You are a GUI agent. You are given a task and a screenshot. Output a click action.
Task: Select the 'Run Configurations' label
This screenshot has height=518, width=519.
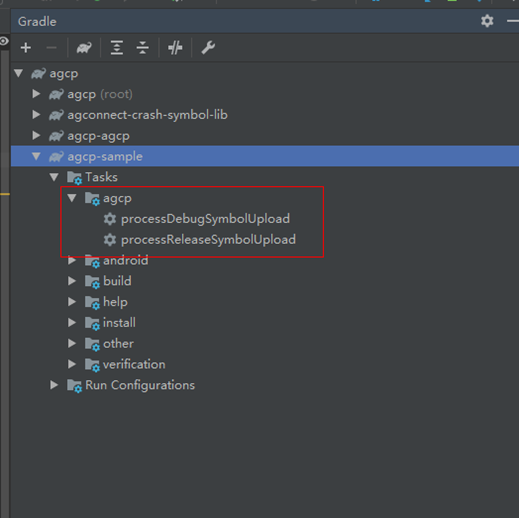(x=140, y=385)
